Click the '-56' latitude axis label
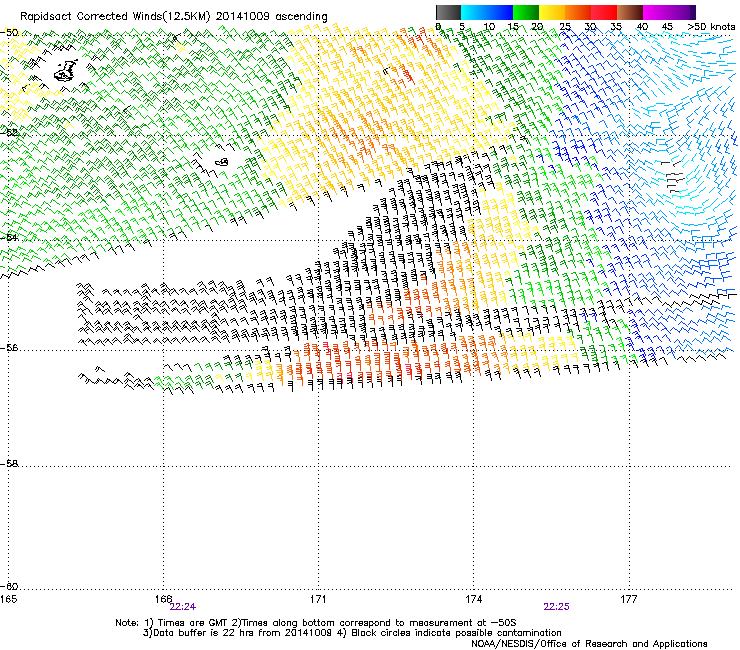 tap(9, 347)
